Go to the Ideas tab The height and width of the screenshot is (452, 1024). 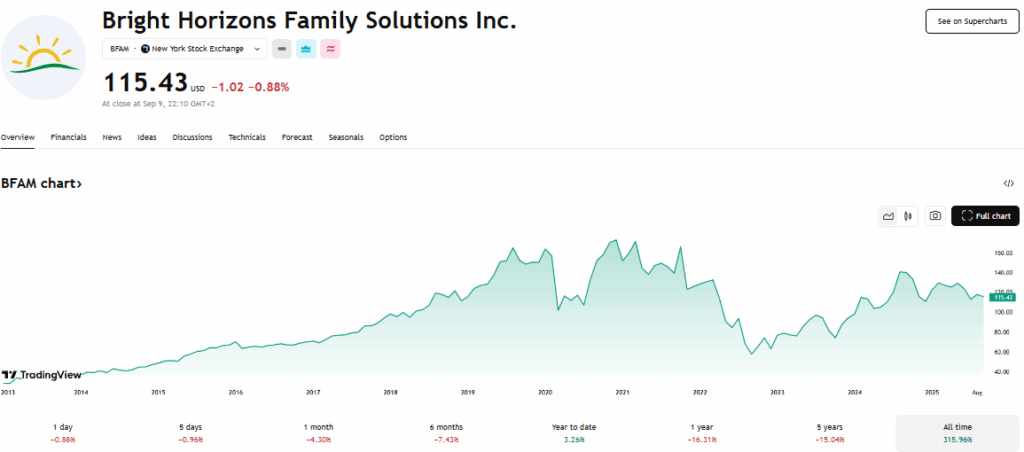147,137
